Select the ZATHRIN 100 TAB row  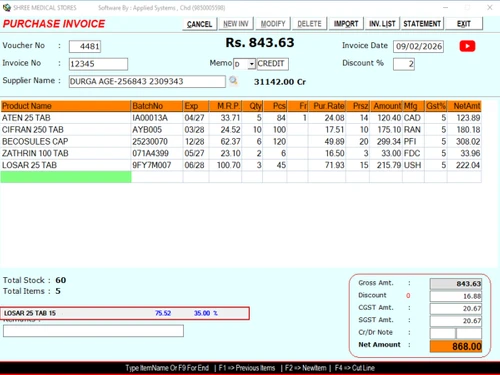point(241,153)
